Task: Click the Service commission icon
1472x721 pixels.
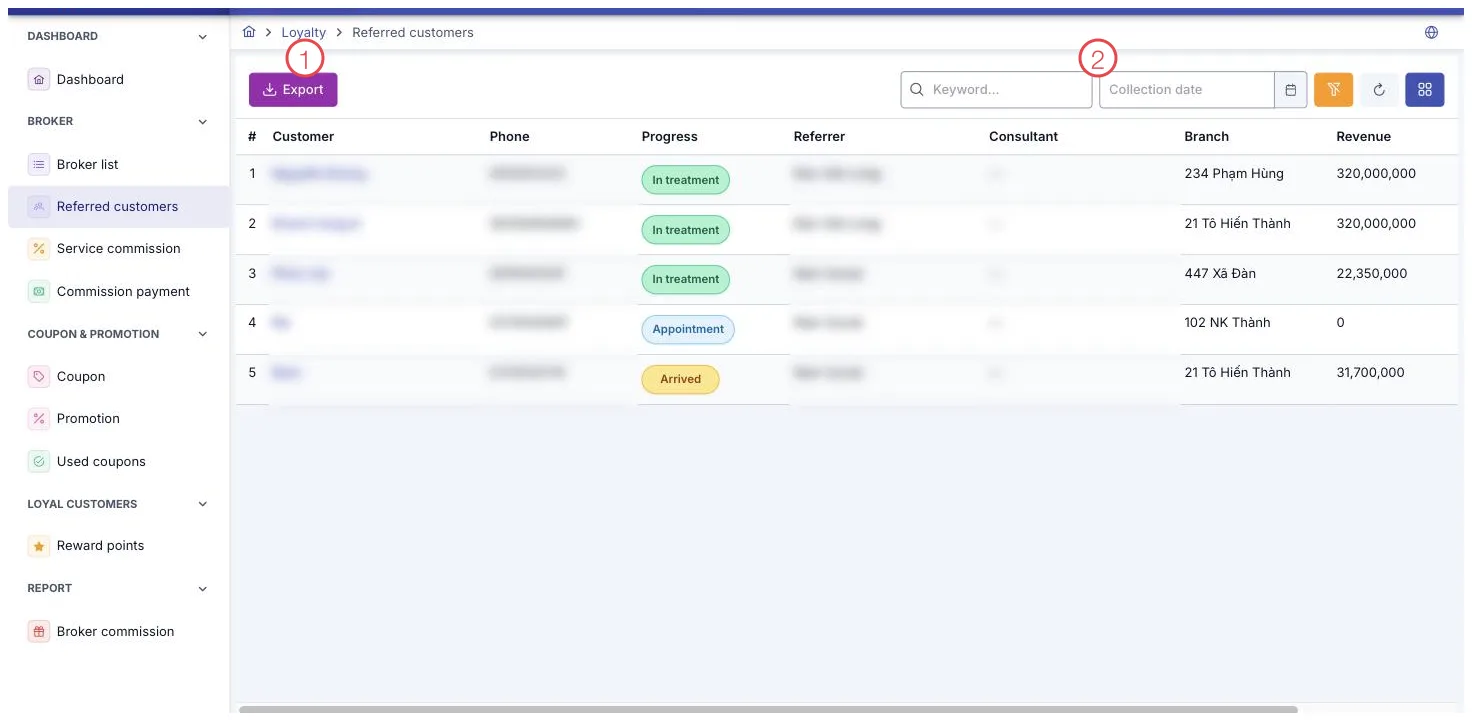Action: pos(38,248)
